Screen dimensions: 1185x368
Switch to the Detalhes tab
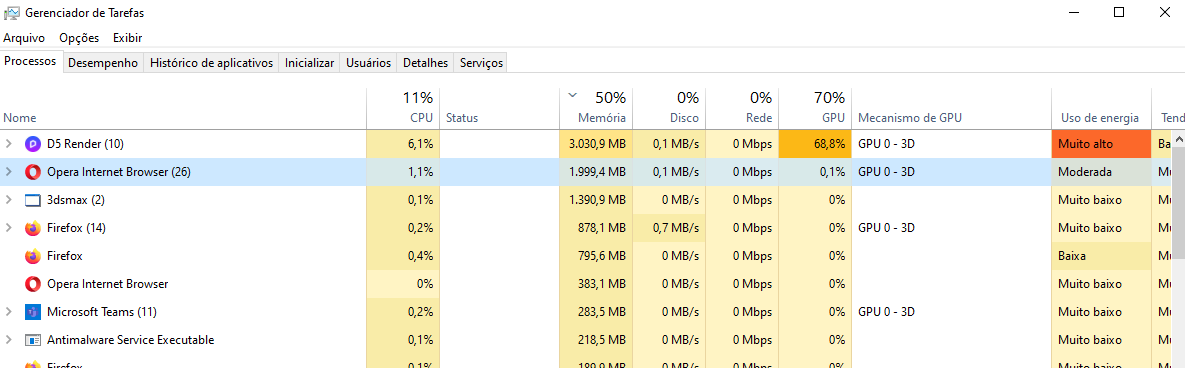(x=425, y=63)
